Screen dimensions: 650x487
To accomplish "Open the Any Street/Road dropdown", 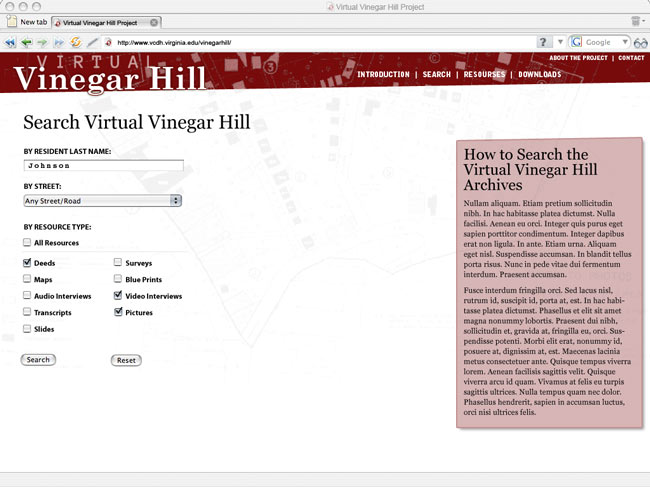I will pyautogui.click(x=102, y=201).
